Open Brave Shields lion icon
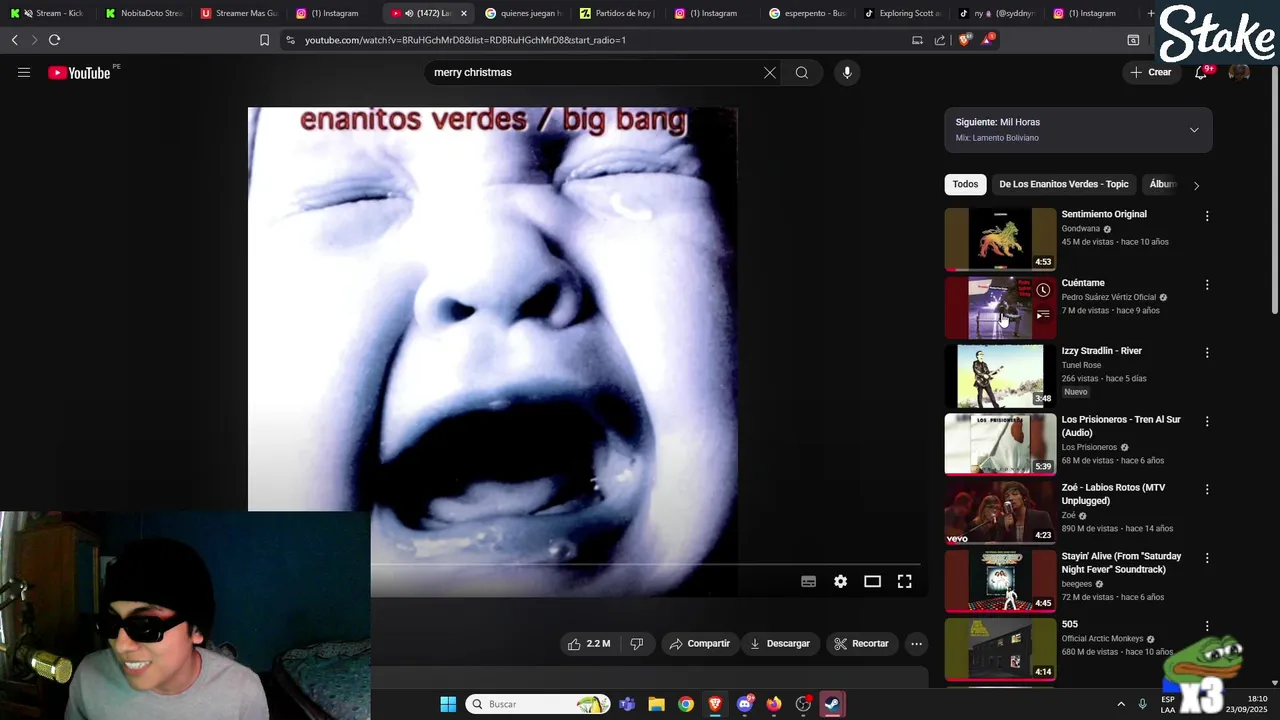Image resolution: width=1280 pixels, height=720 pixels. pos(964,40)
